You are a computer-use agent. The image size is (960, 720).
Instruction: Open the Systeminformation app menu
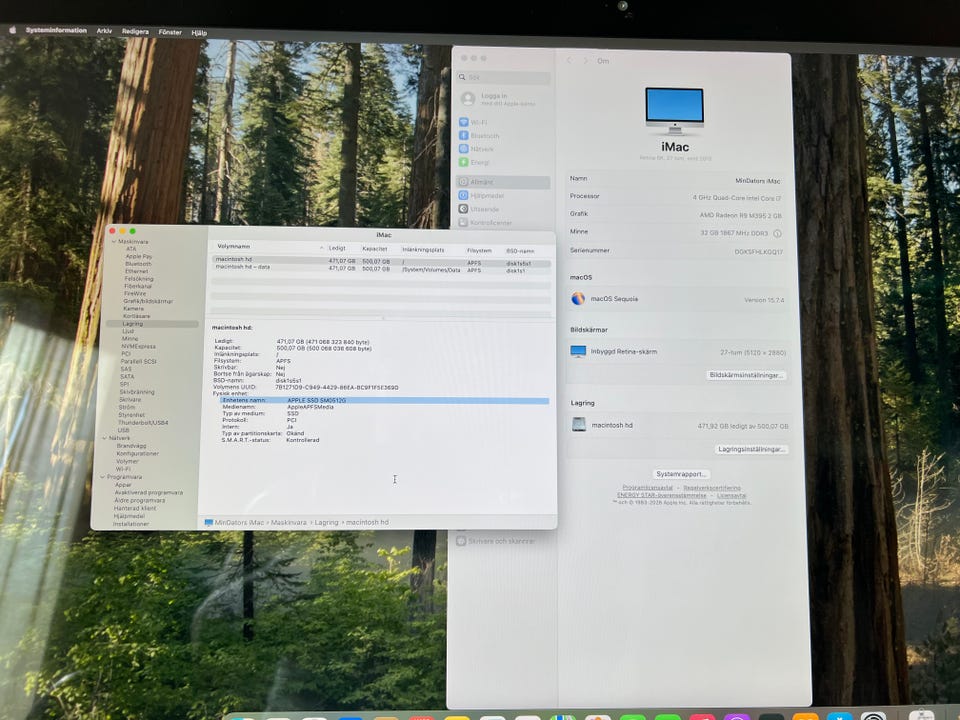tap(56, 31)
